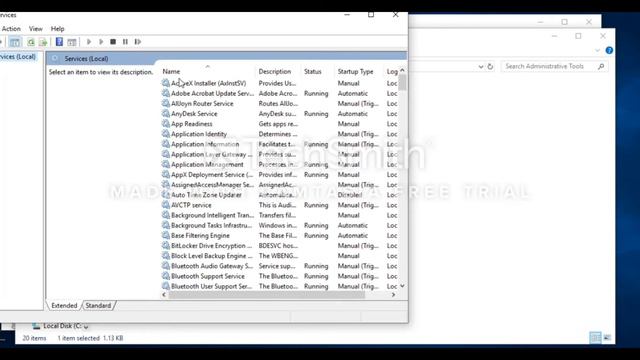Select the ActiveX Installer (AxInstSV) row
This screenshot has height=360, width=640.
pos(280,83)
